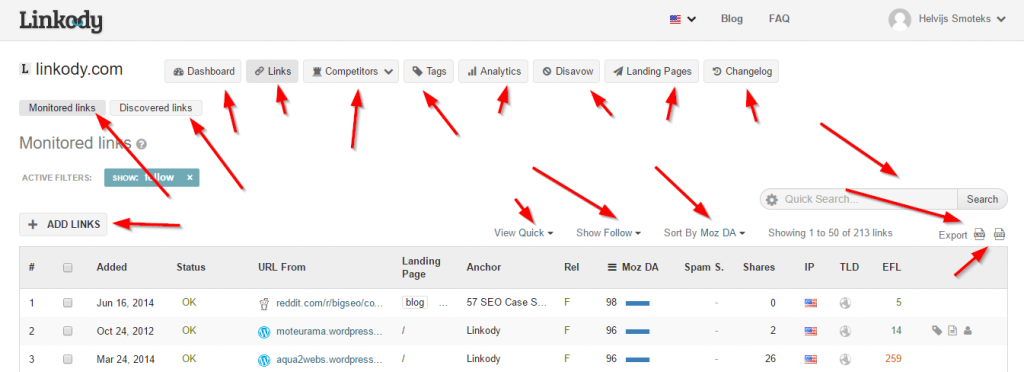Click the ADD LINKS button
This screenshot has height=372, width=1024.
63,225
